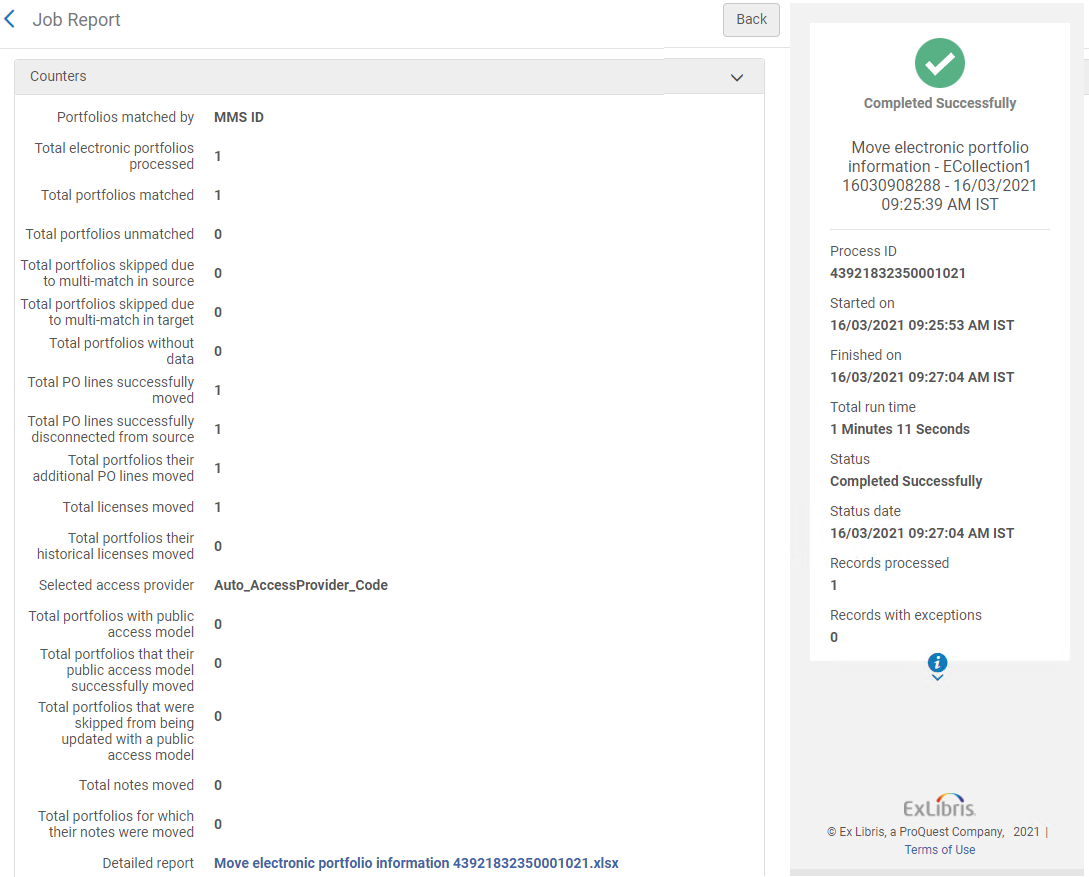Open the Terms of Use link
The height and width of the screenshot is (877, 1089).
(940, 849)
